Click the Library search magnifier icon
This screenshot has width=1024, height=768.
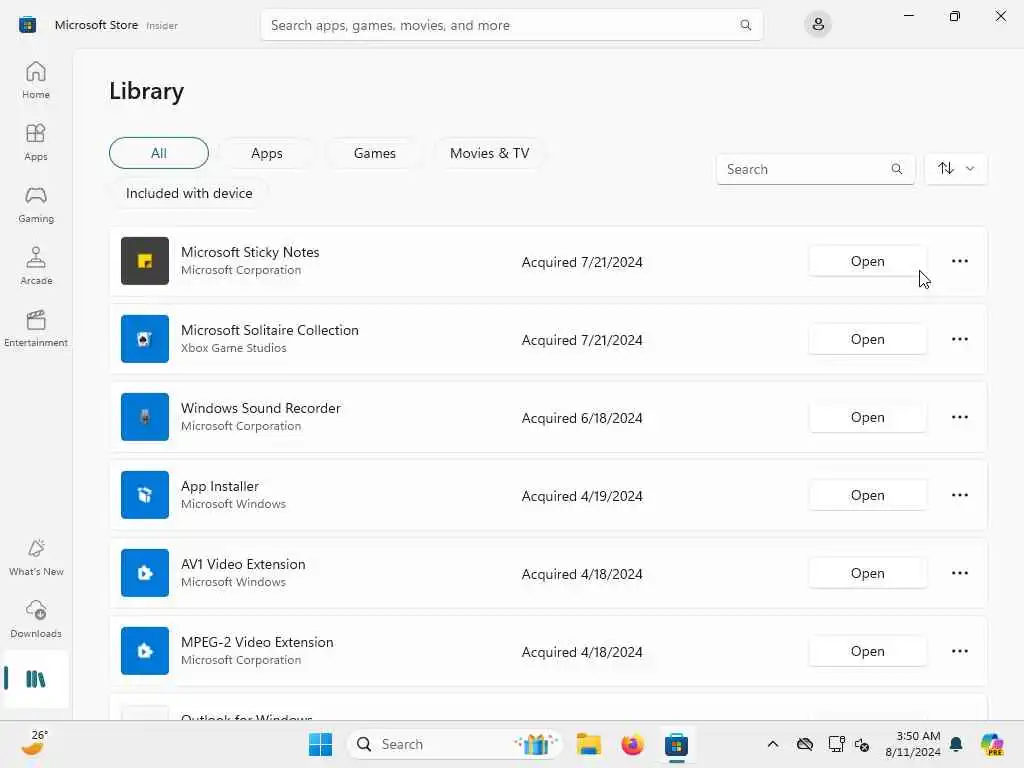897,169
